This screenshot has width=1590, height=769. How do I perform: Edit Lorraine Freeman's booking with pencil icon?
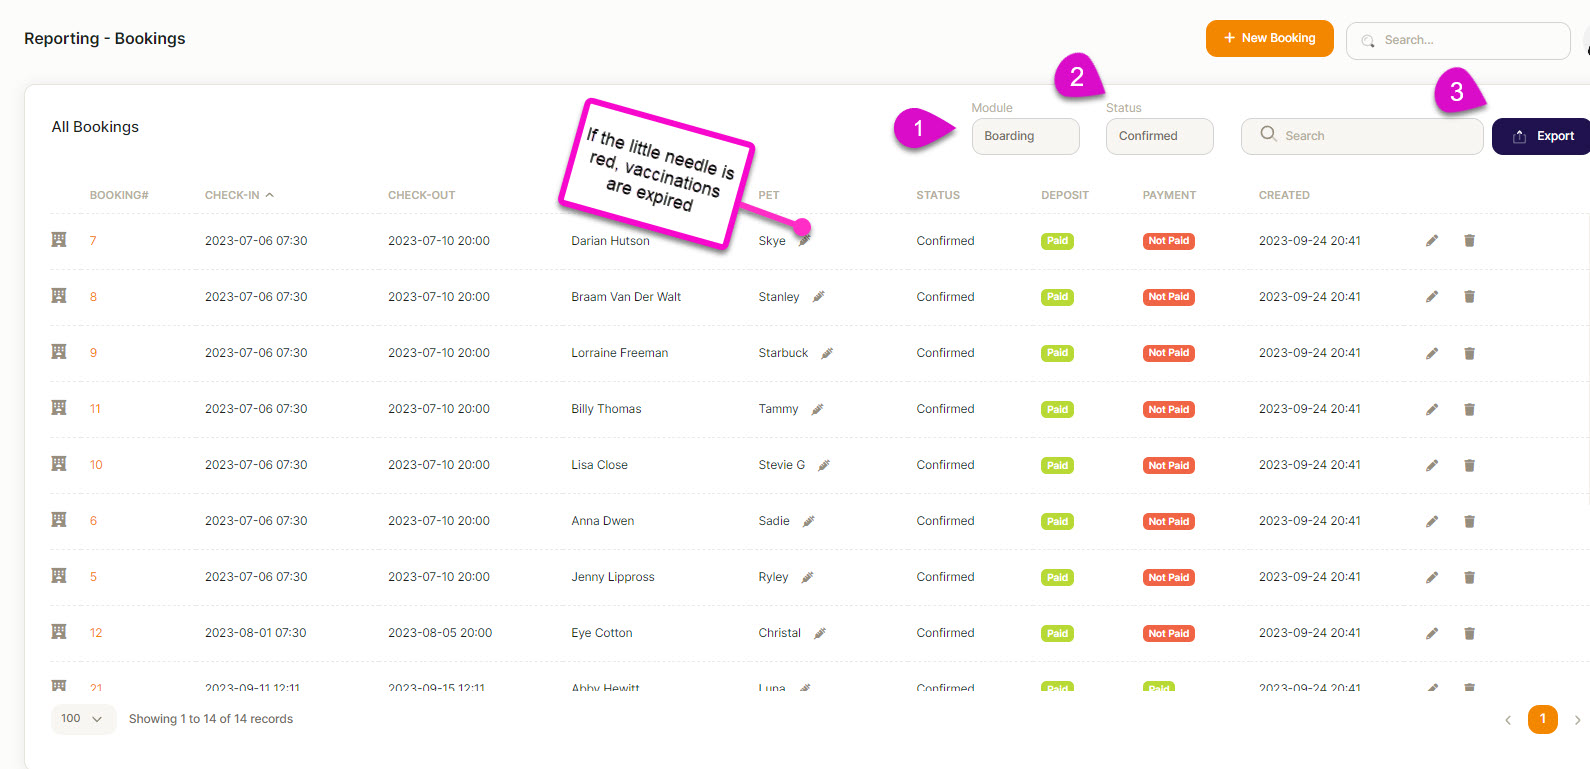pos(1432,353)
